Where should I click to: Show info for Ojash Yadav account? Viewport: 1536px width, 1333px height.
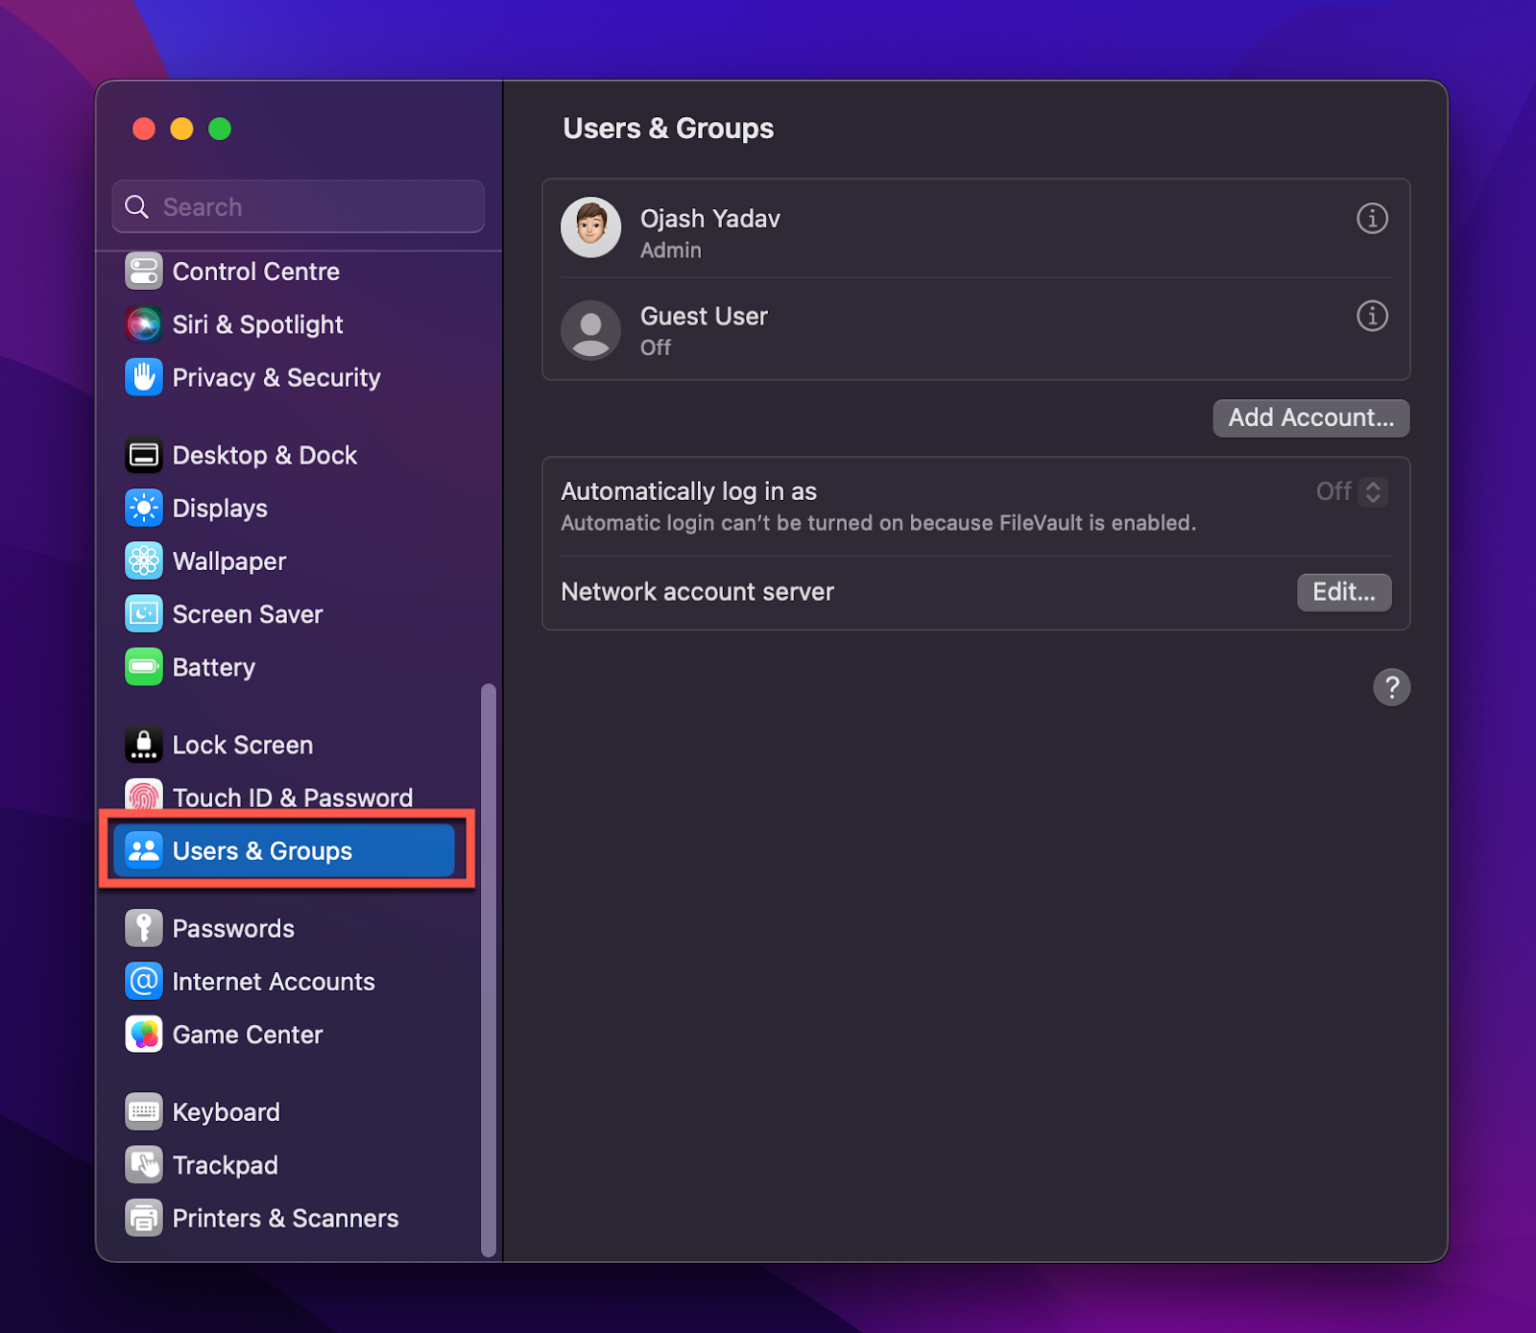point(1371,218)
